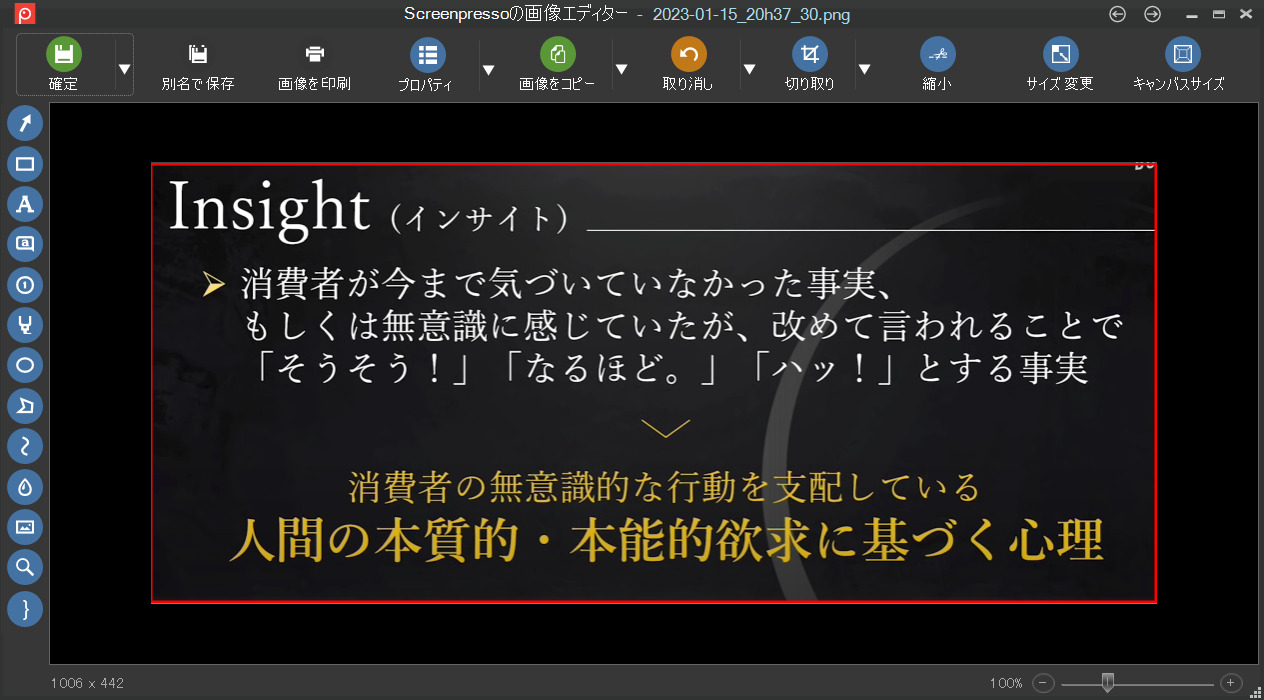The image size is (1264, 700).
Task: Open サイズ変更 resize image
Action: (x=1060, y=64)
